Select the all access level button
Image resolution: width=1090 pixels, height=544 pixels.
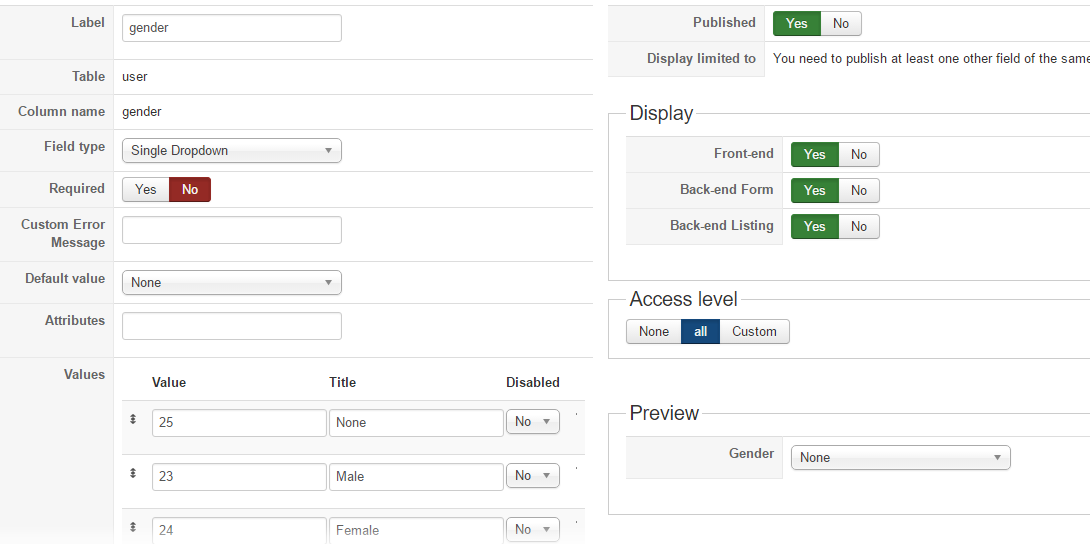701,331
